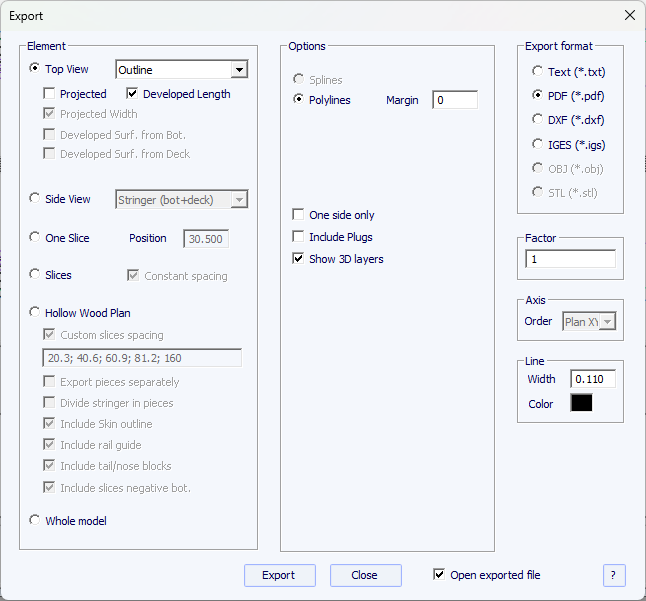Toggle the Show 3D layers checkbox
The width and height of the screenshot is (646, 601).
click(298, 259)
